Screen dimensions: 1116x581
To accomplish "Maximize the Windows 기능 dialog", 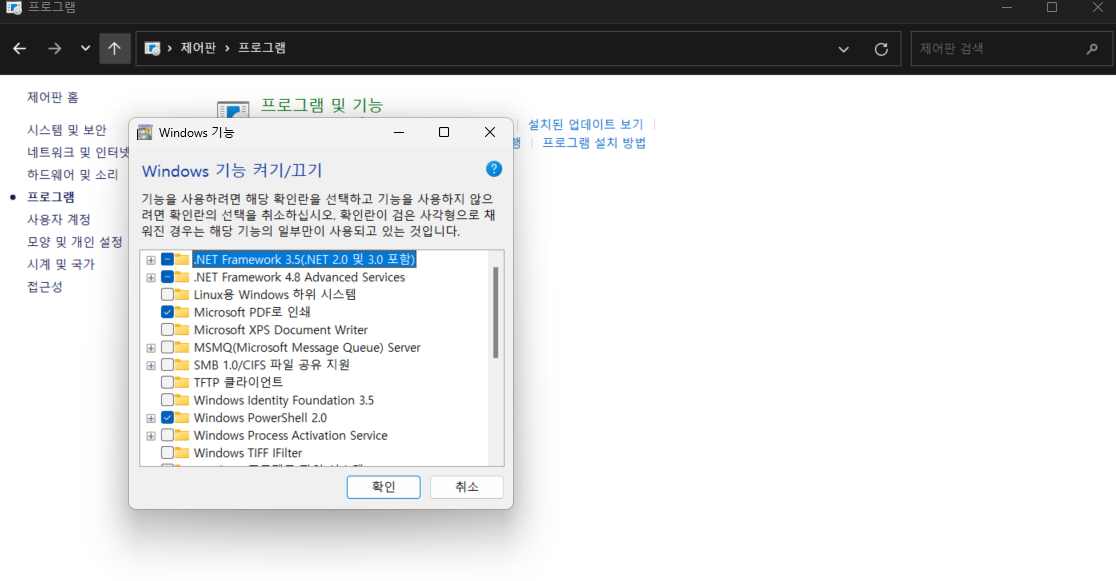I will 444,132.
